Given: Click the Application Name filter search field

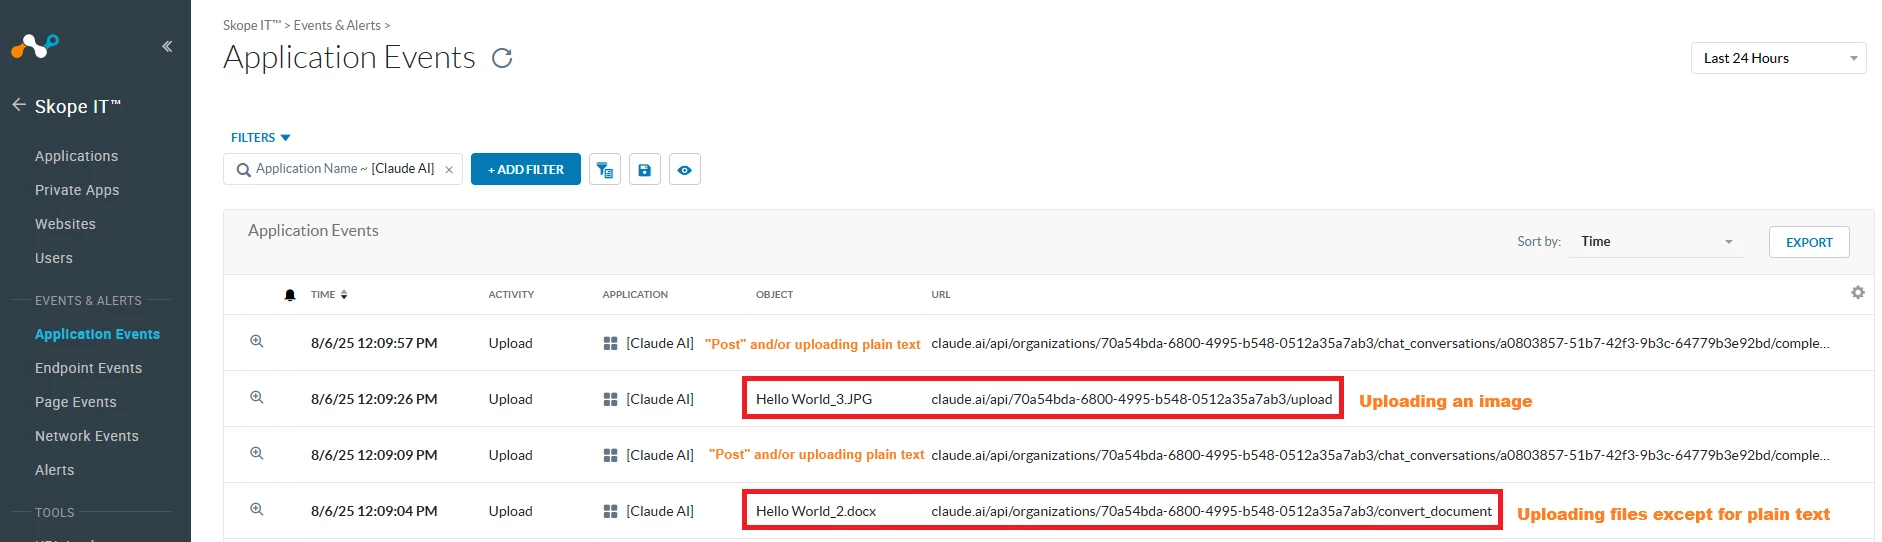Looking at the screenshot, I should point(342,169).
